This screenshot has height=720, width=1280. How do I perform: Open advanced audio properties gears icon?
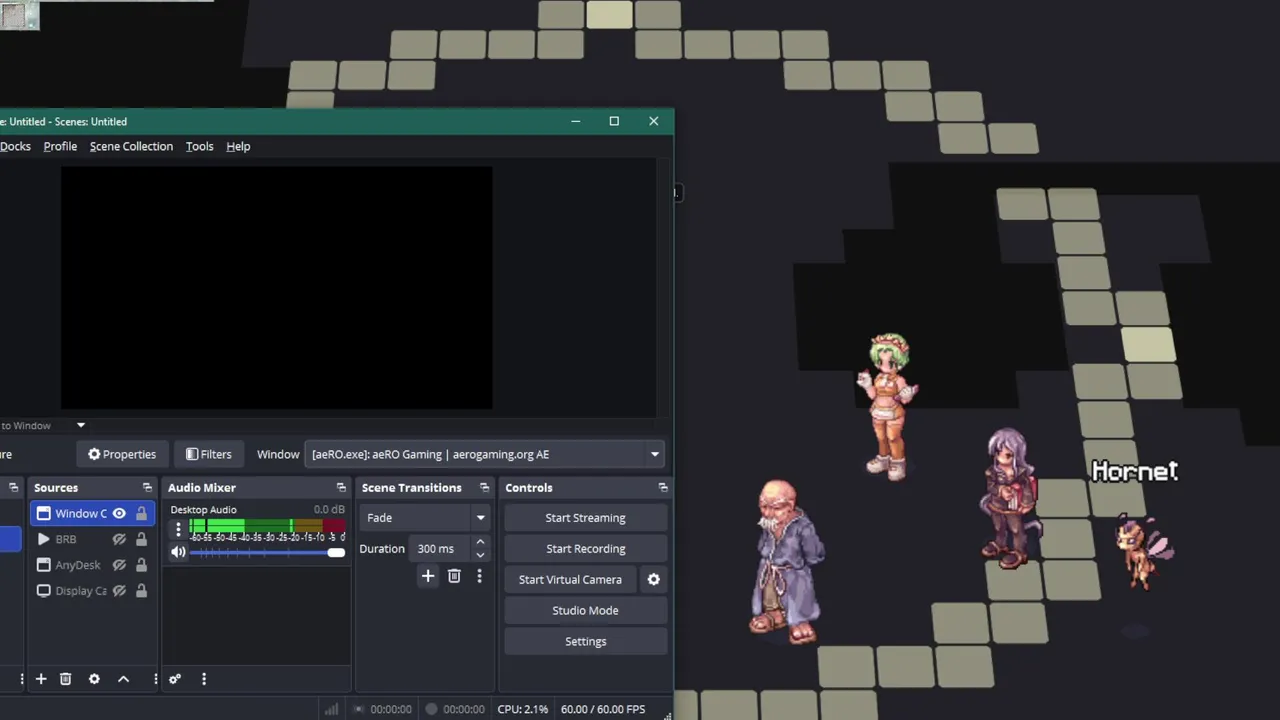point(175,679)
